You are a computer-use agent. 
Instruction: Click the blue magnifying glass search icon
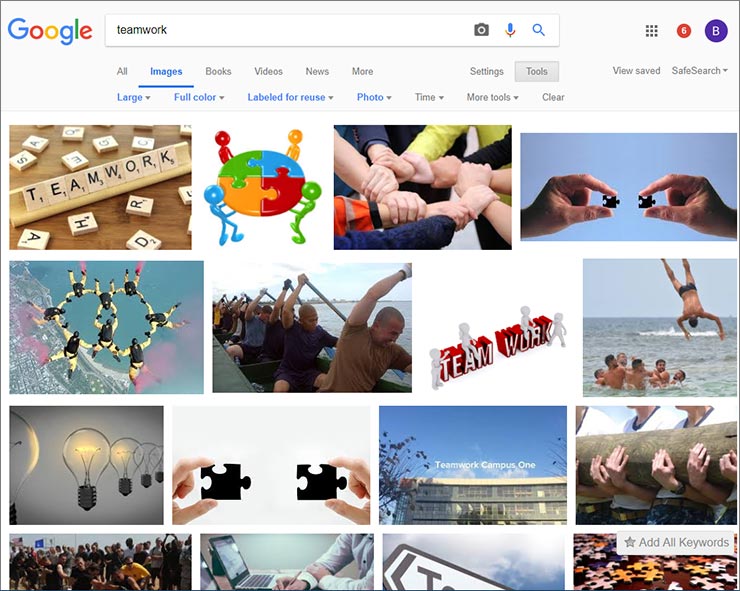(538, 30)
